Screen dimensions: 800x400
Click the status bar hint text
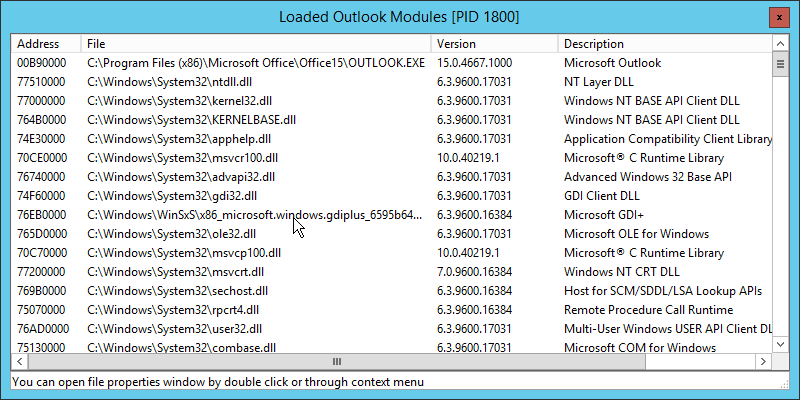point(218,382)
